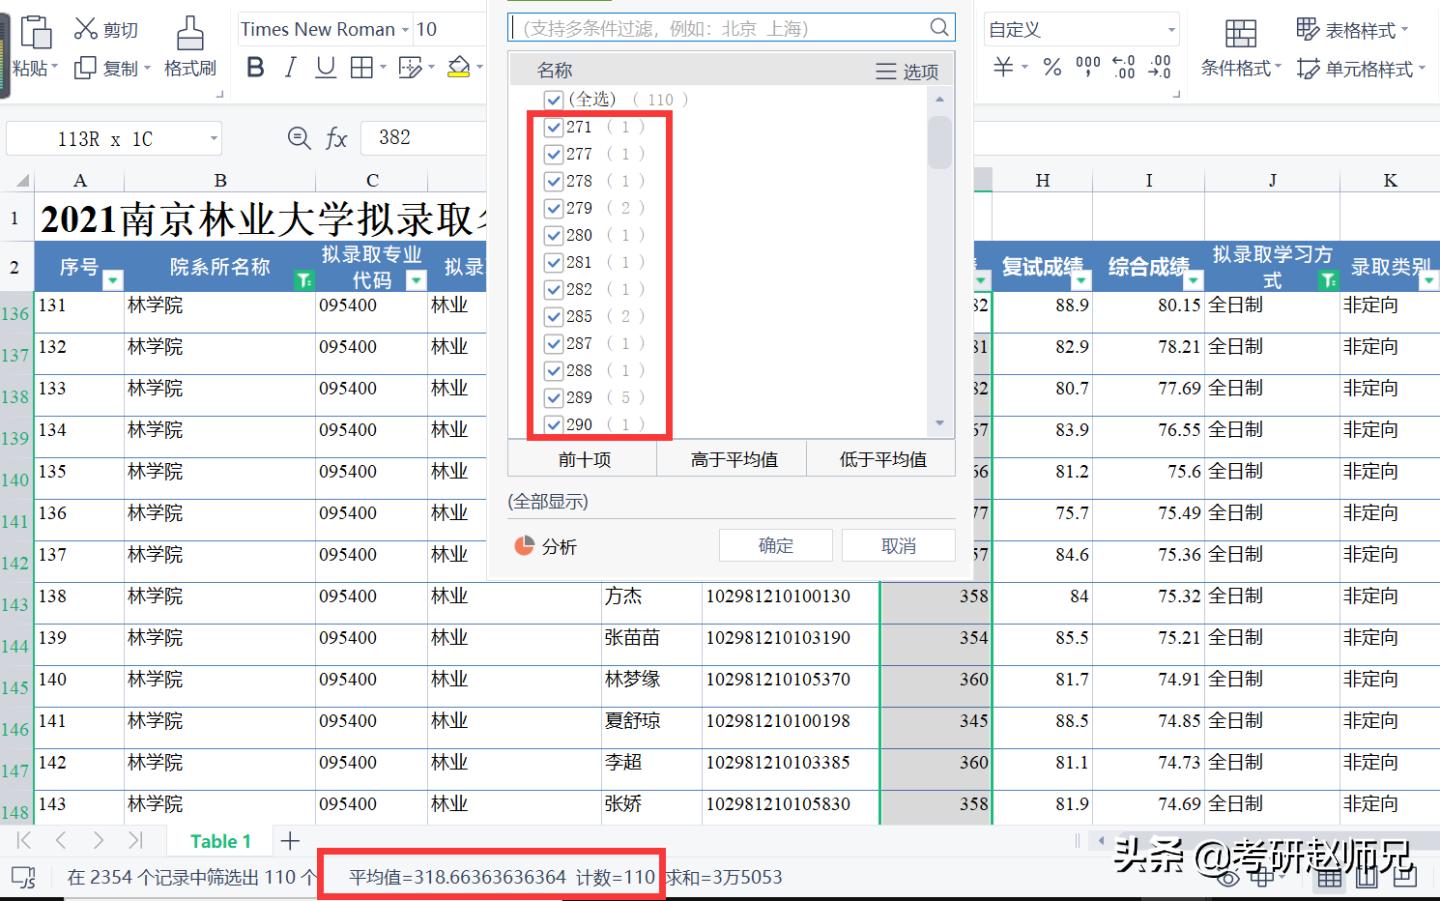
Task: Toggle the (全选) select all checkbox
Action: click(x=554, y=99)
